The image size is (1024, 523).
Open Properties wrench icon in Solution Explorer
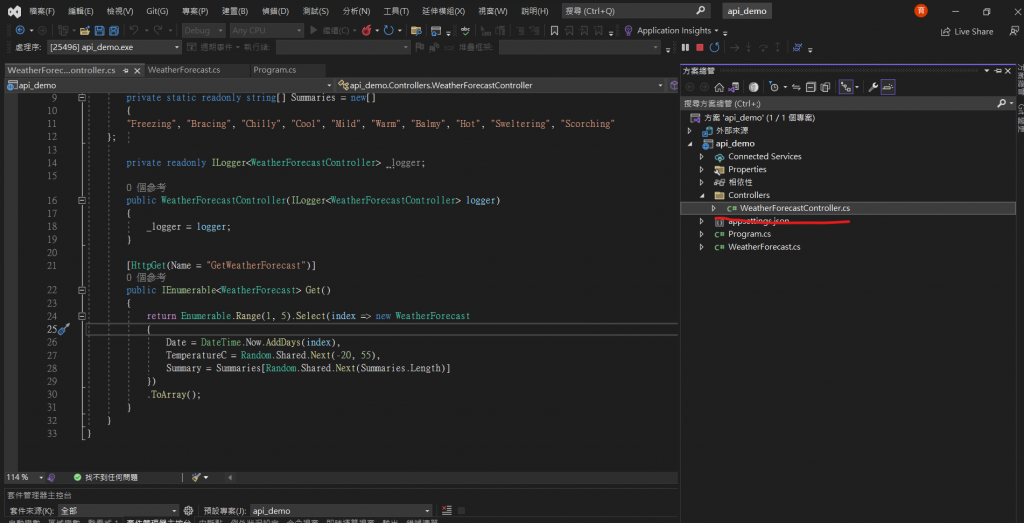[x=873, y=87]
